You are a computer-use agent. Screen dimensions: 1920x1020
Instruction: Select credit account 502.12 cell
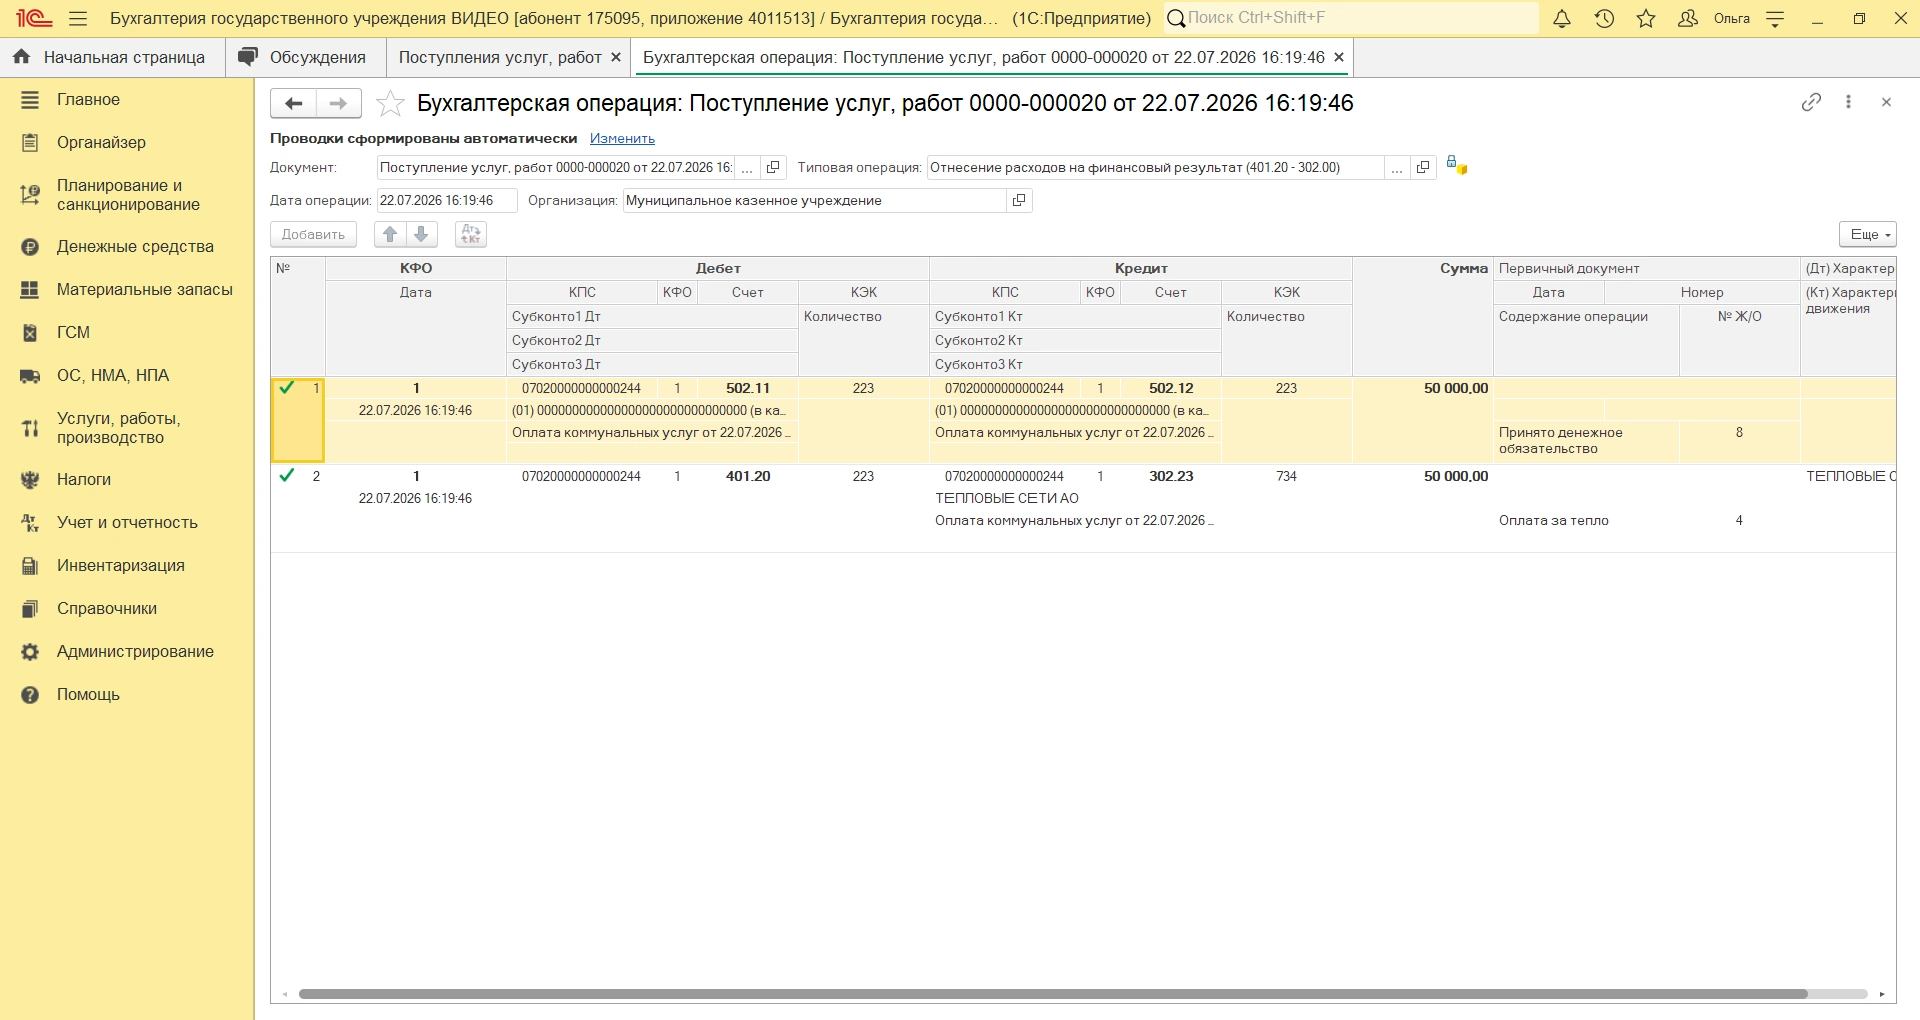1171,388
